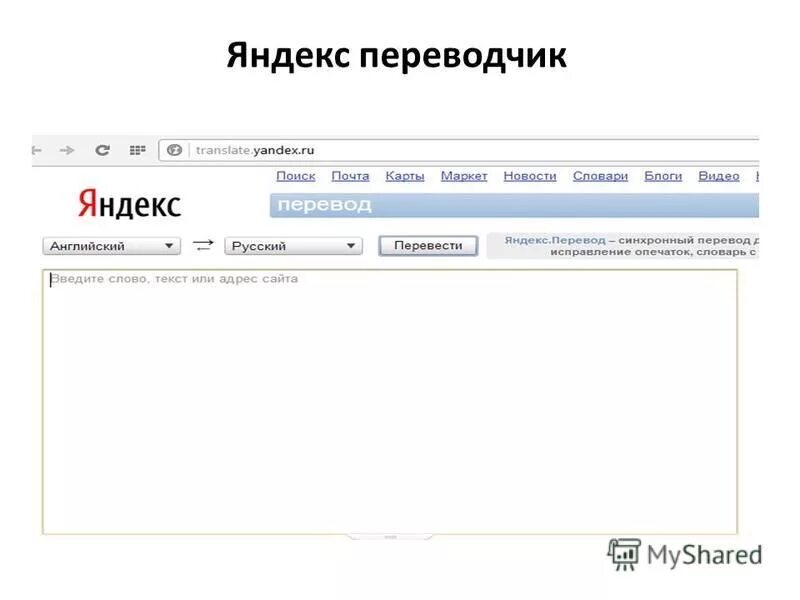Click the browser back arrow

(x=37, y=150)
